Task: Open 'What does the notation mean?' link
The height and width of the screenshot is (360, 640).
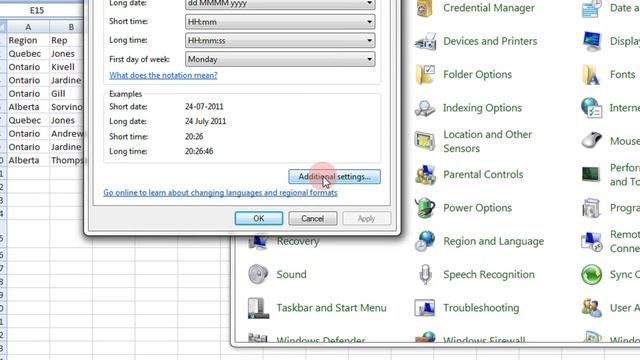Action: (163, 76)
